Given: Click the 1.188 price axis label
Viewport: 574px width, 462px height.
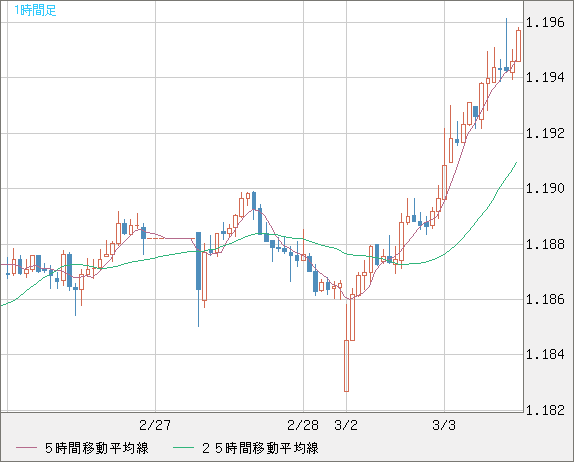Looking at the screenshot, I should tap(545, 244).
